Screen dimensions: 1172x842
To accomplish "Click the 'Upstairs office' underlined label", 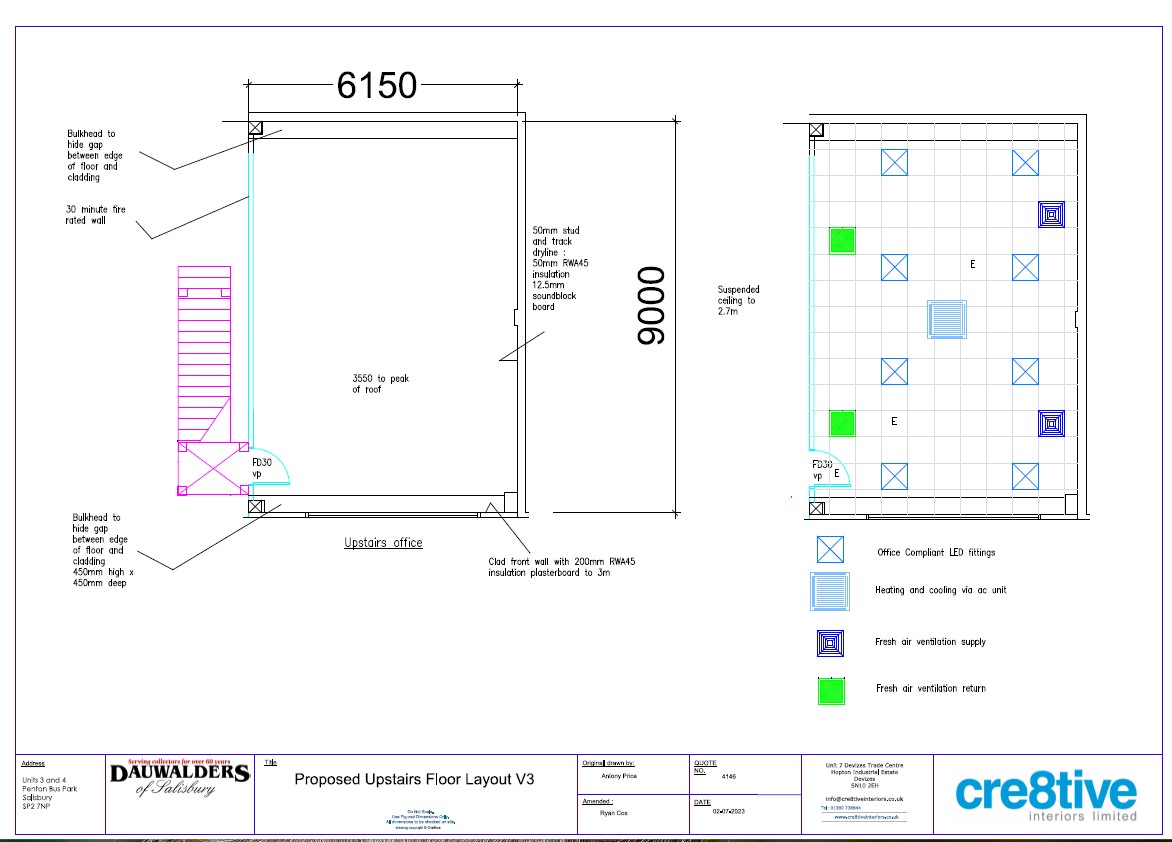I will 383,543.
